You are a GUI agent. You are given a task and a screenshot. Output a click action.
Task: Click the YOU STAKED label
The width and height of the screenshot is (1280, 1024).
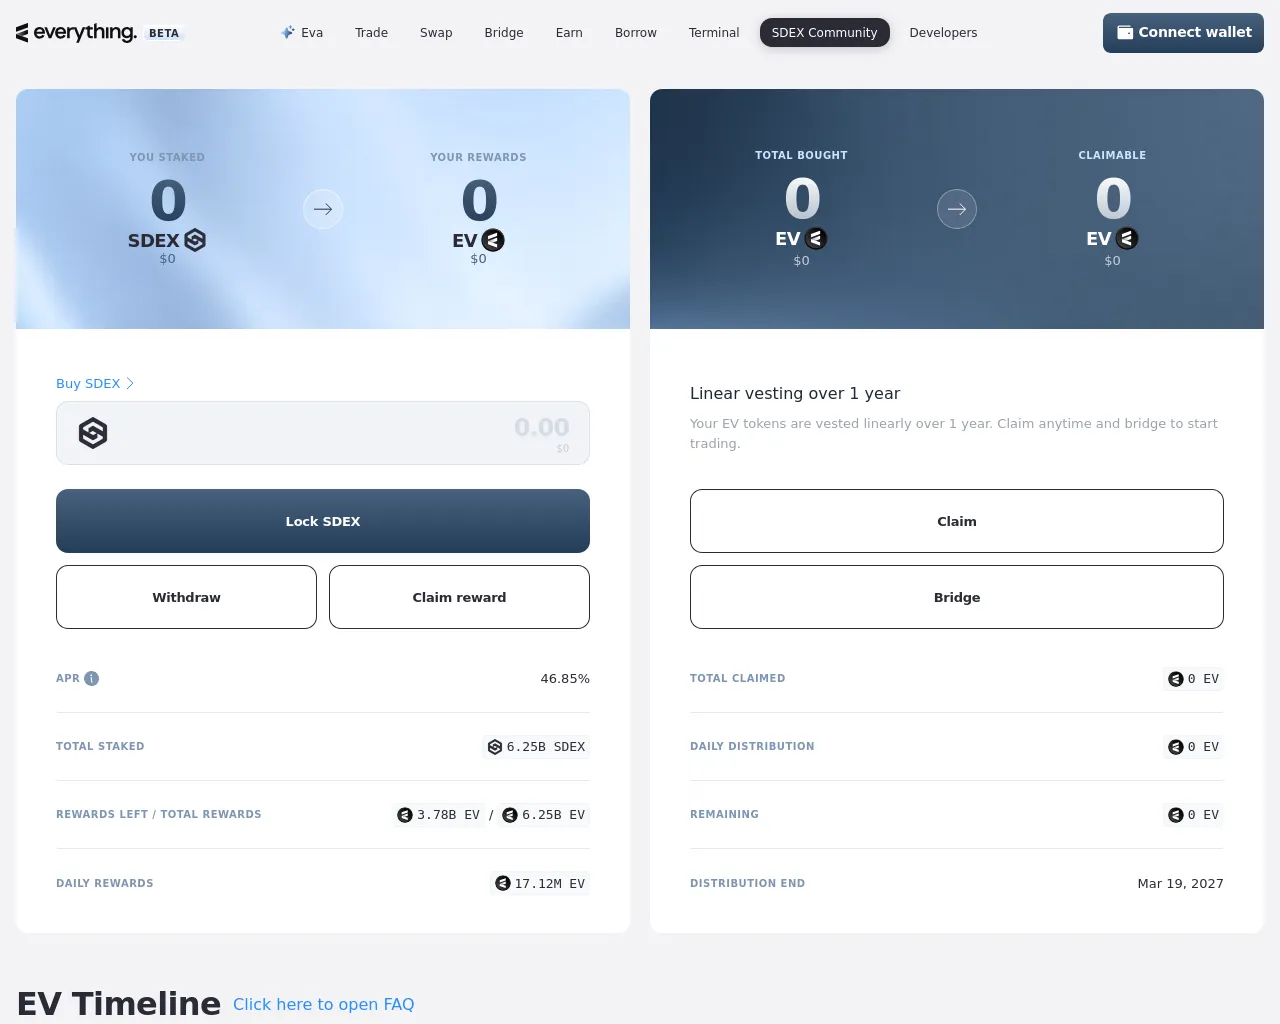coord(167,157)
